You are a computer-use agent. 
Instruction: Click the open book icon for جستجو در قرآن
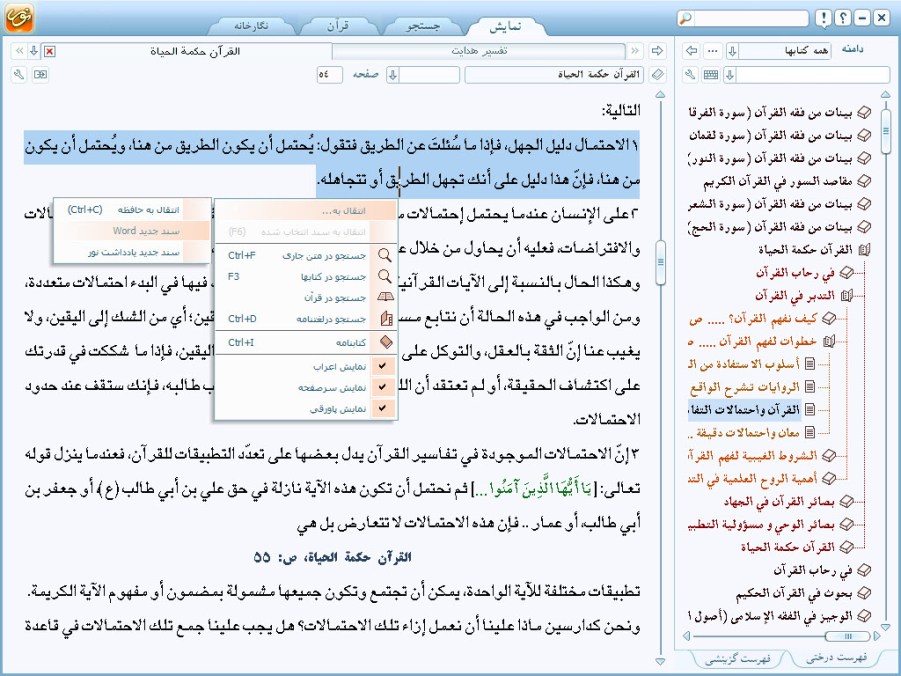pyautogui.click(x=385, y=297)
